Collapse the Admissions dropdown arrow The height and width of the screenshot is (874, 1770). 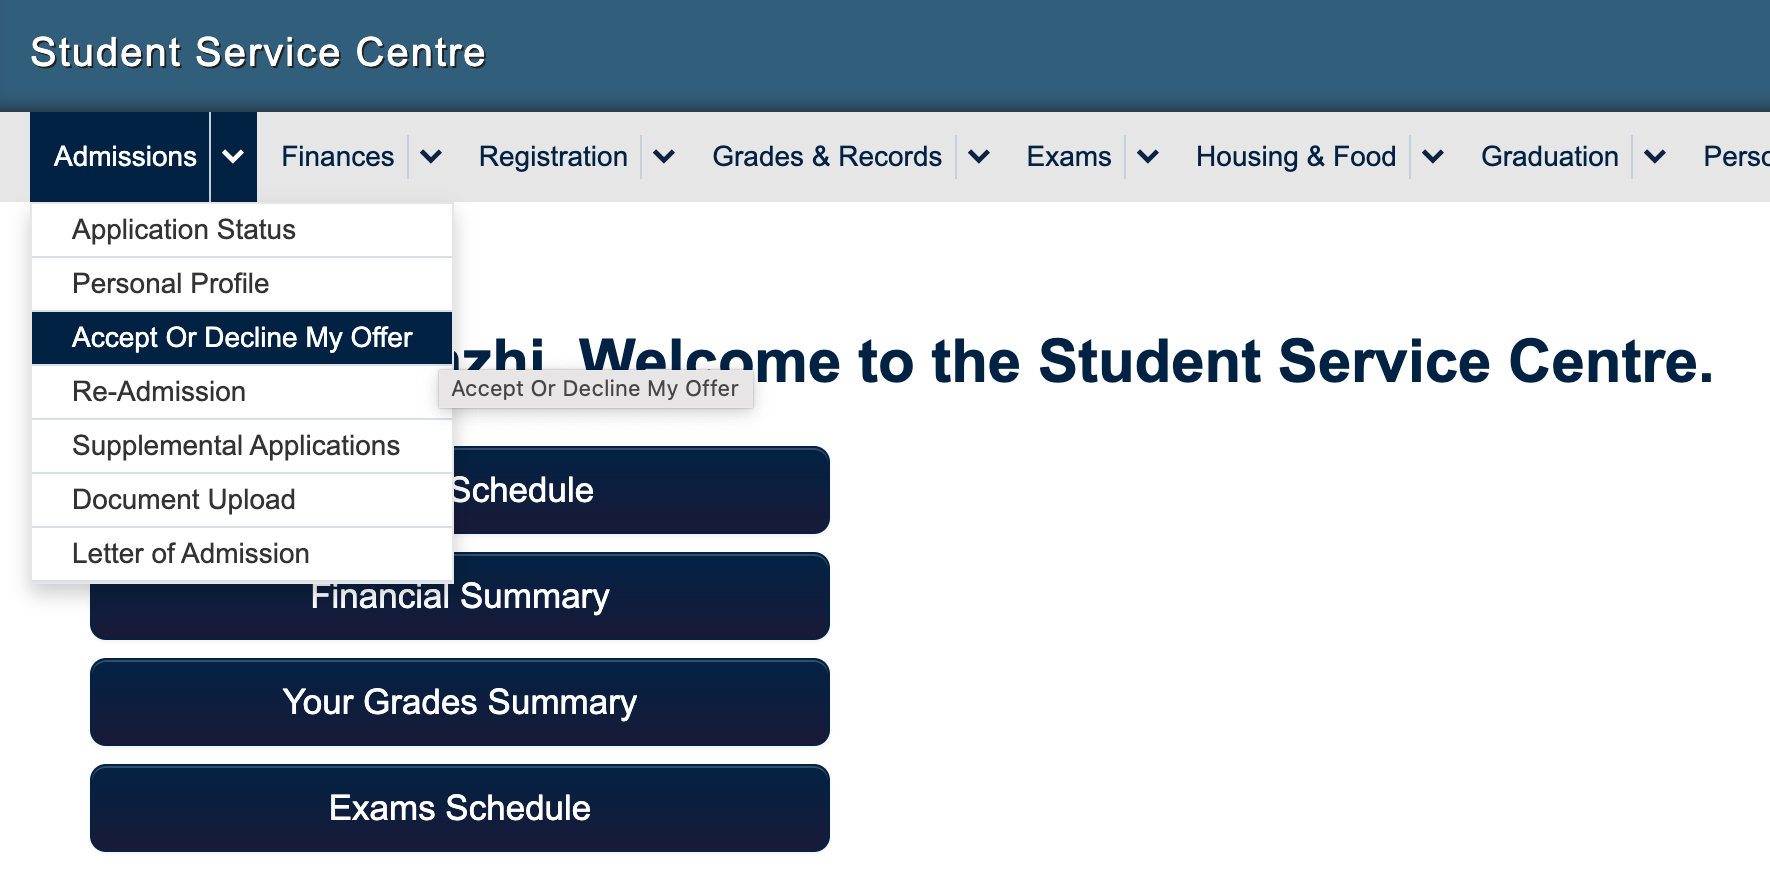tap(233, 157)
